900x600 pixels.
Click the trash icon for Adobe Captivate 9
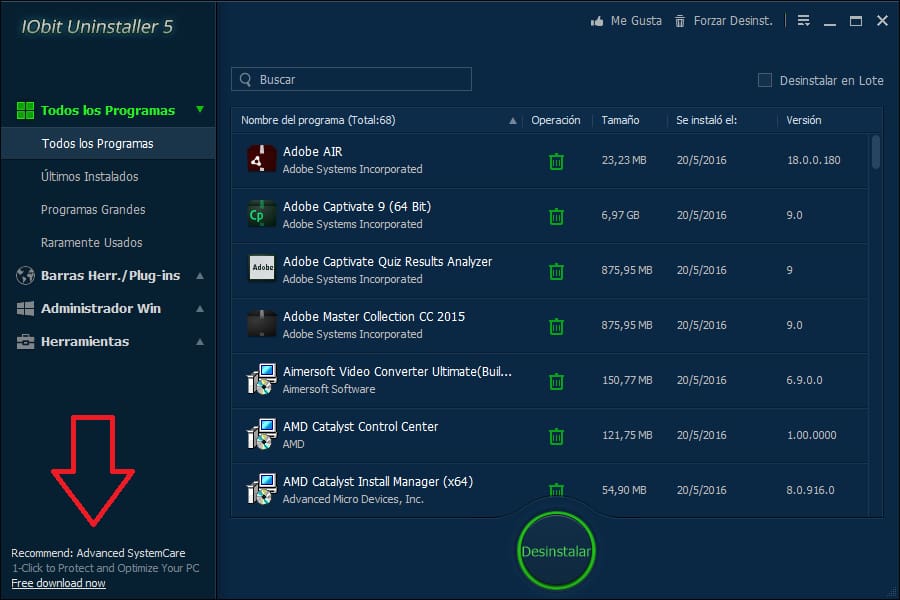556,216
